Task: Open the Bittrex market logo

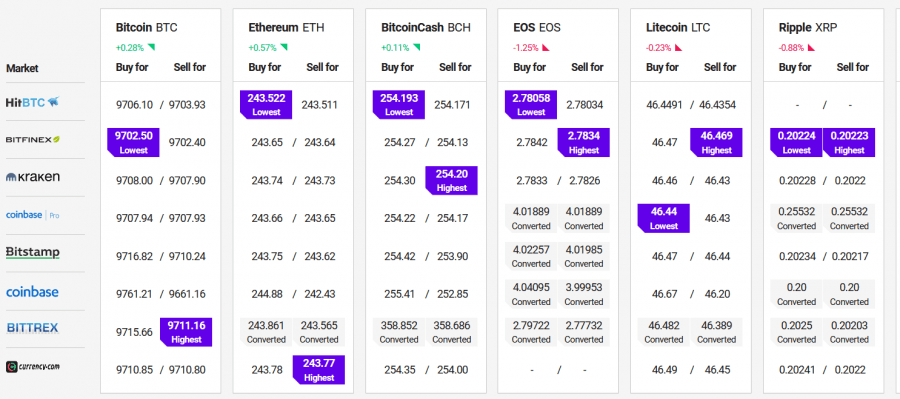Action: click(x=33, y=328)
